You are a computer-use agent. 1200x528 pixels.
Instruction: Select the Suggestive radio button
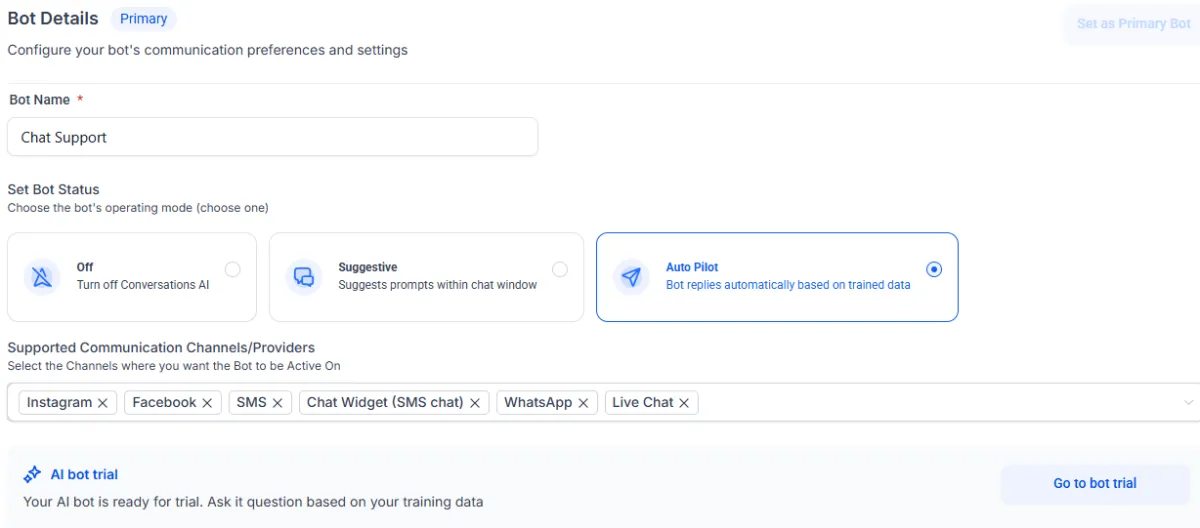pyautogui.click(x=560, y=269)
